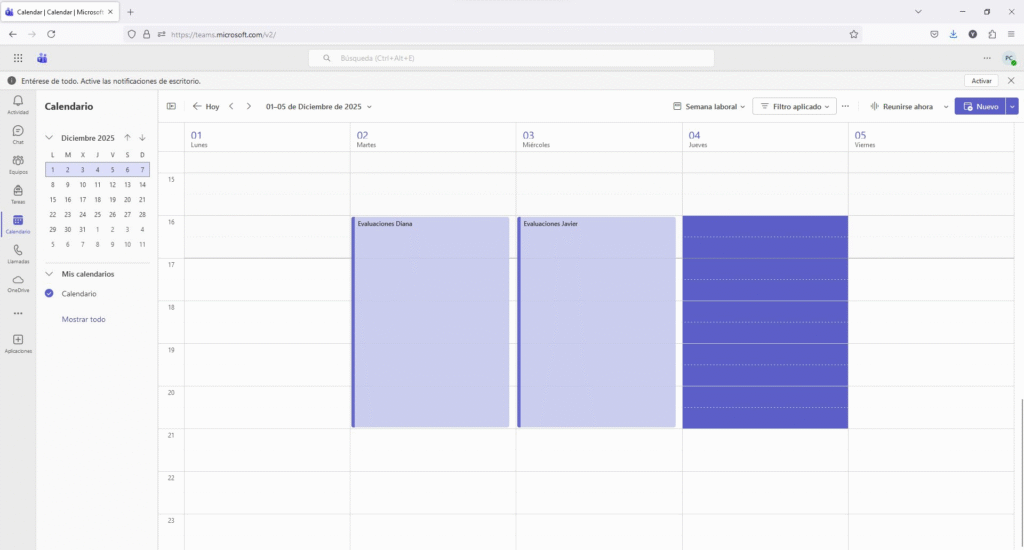Jump to today with Hoy button
The width and height of the screenshot is (1024, 550).
click(x=206, y=106)
